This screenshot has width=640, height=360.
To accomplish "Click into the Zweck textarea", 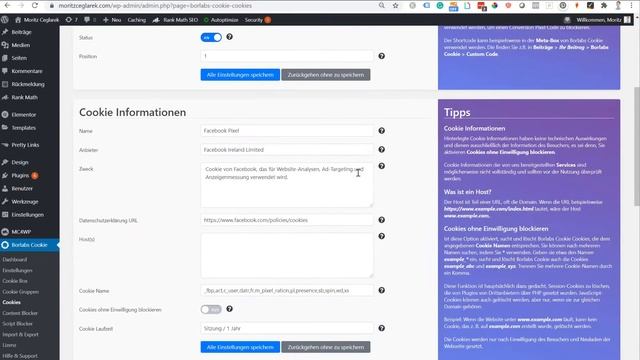I will pos(287,185).
